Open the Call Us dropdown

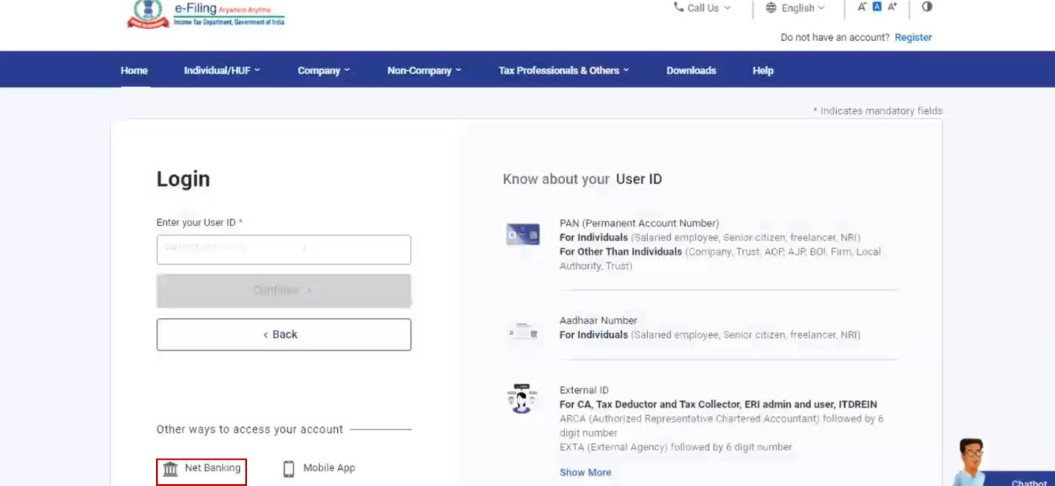click(x=702, y=8)
